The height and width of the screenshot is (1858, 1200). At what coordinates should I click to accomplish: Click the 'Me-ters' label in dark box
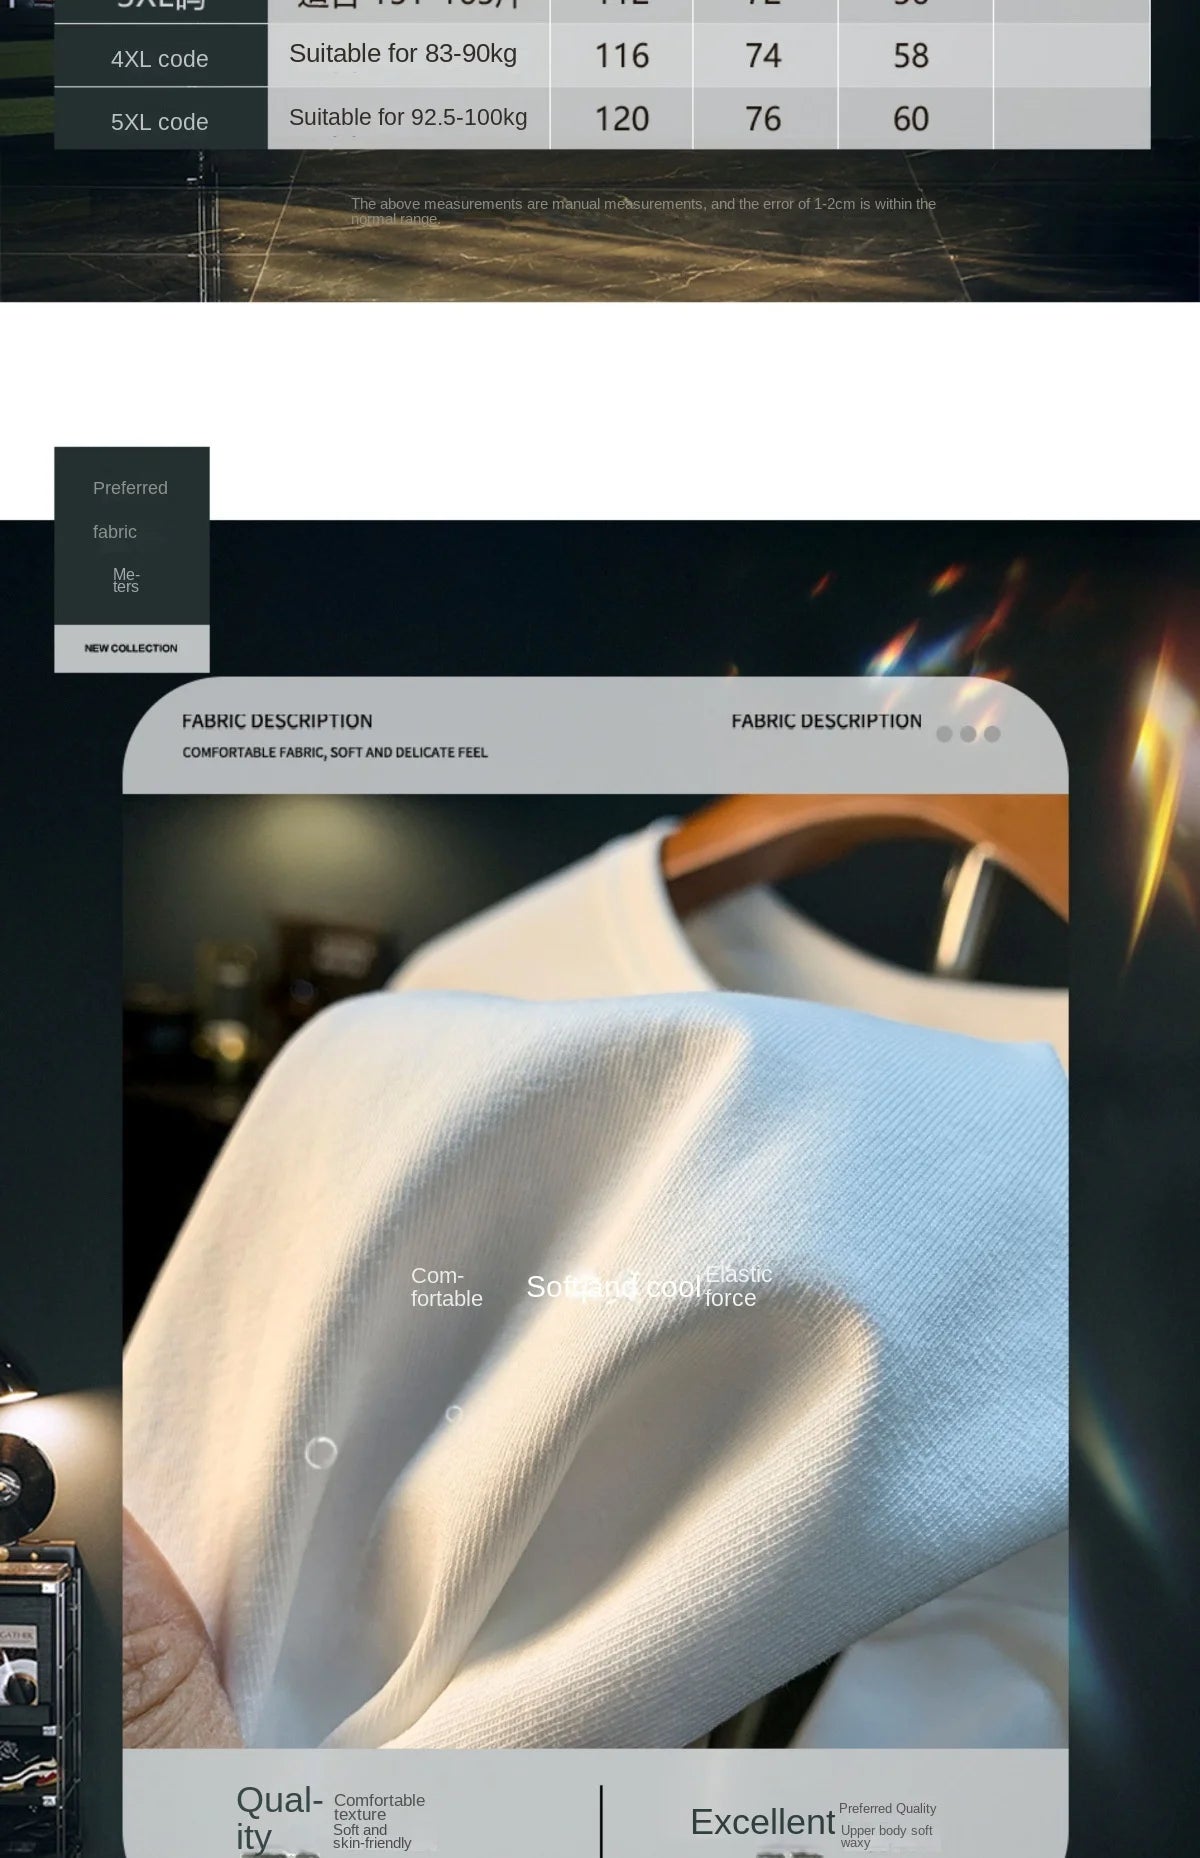pyautogui.click(x=126, y=580)
